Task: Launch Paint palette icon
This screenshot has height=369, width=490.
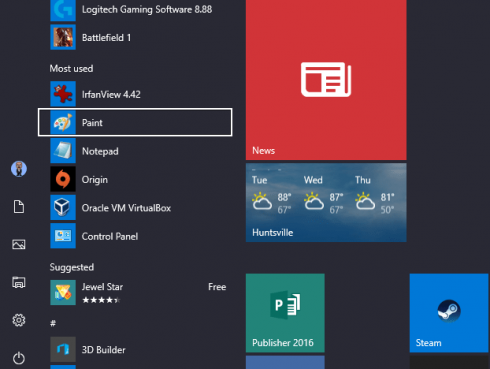Action: (63, 123)
